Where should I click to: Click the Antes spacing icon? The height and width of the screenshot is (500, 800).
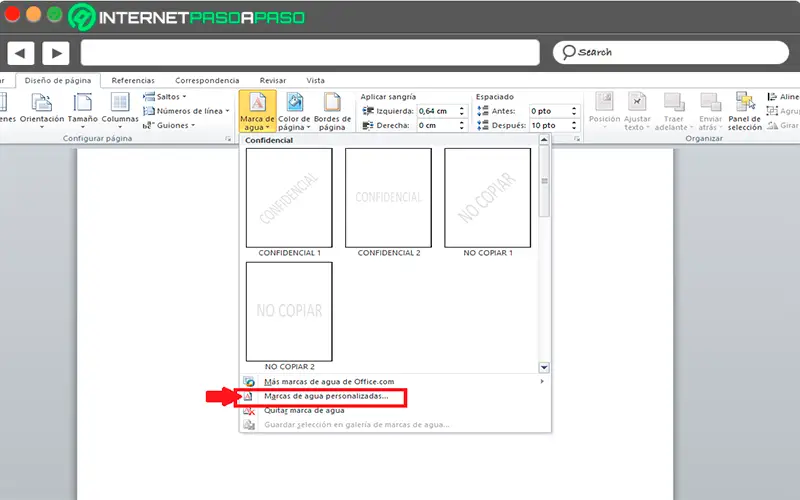click(483, 111)
